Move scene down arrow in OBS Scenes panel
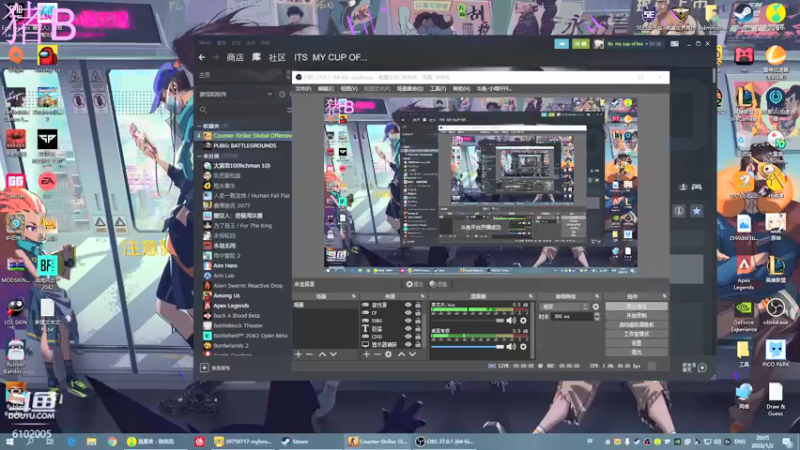 (333, 354)
